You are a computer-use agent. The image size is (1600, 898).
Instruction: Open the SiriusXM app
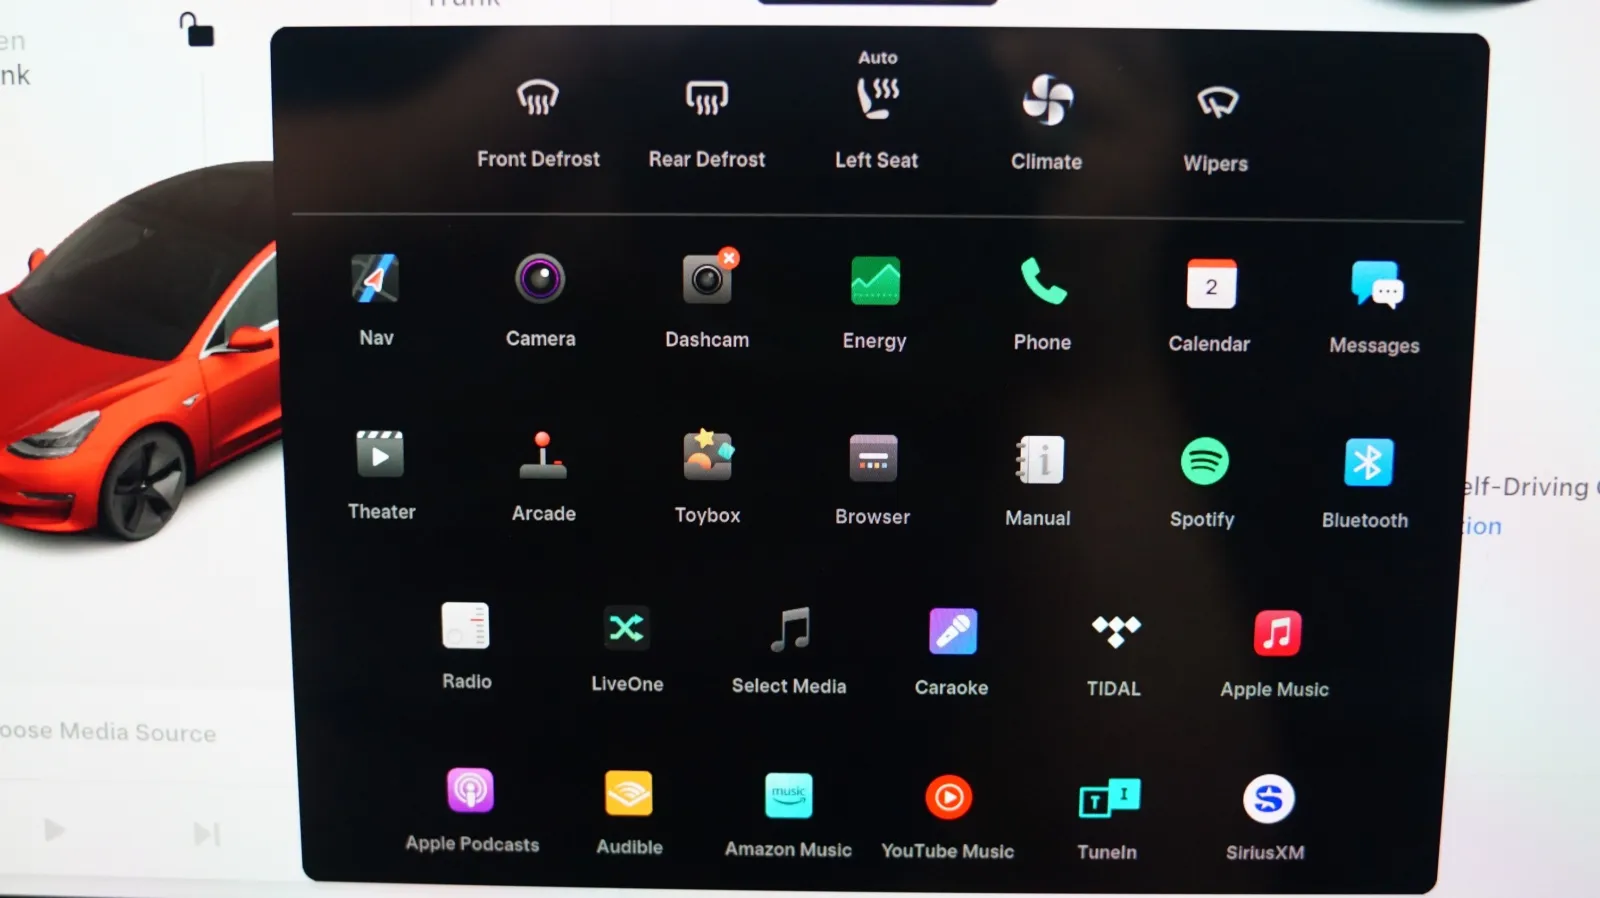[1267, 800]
